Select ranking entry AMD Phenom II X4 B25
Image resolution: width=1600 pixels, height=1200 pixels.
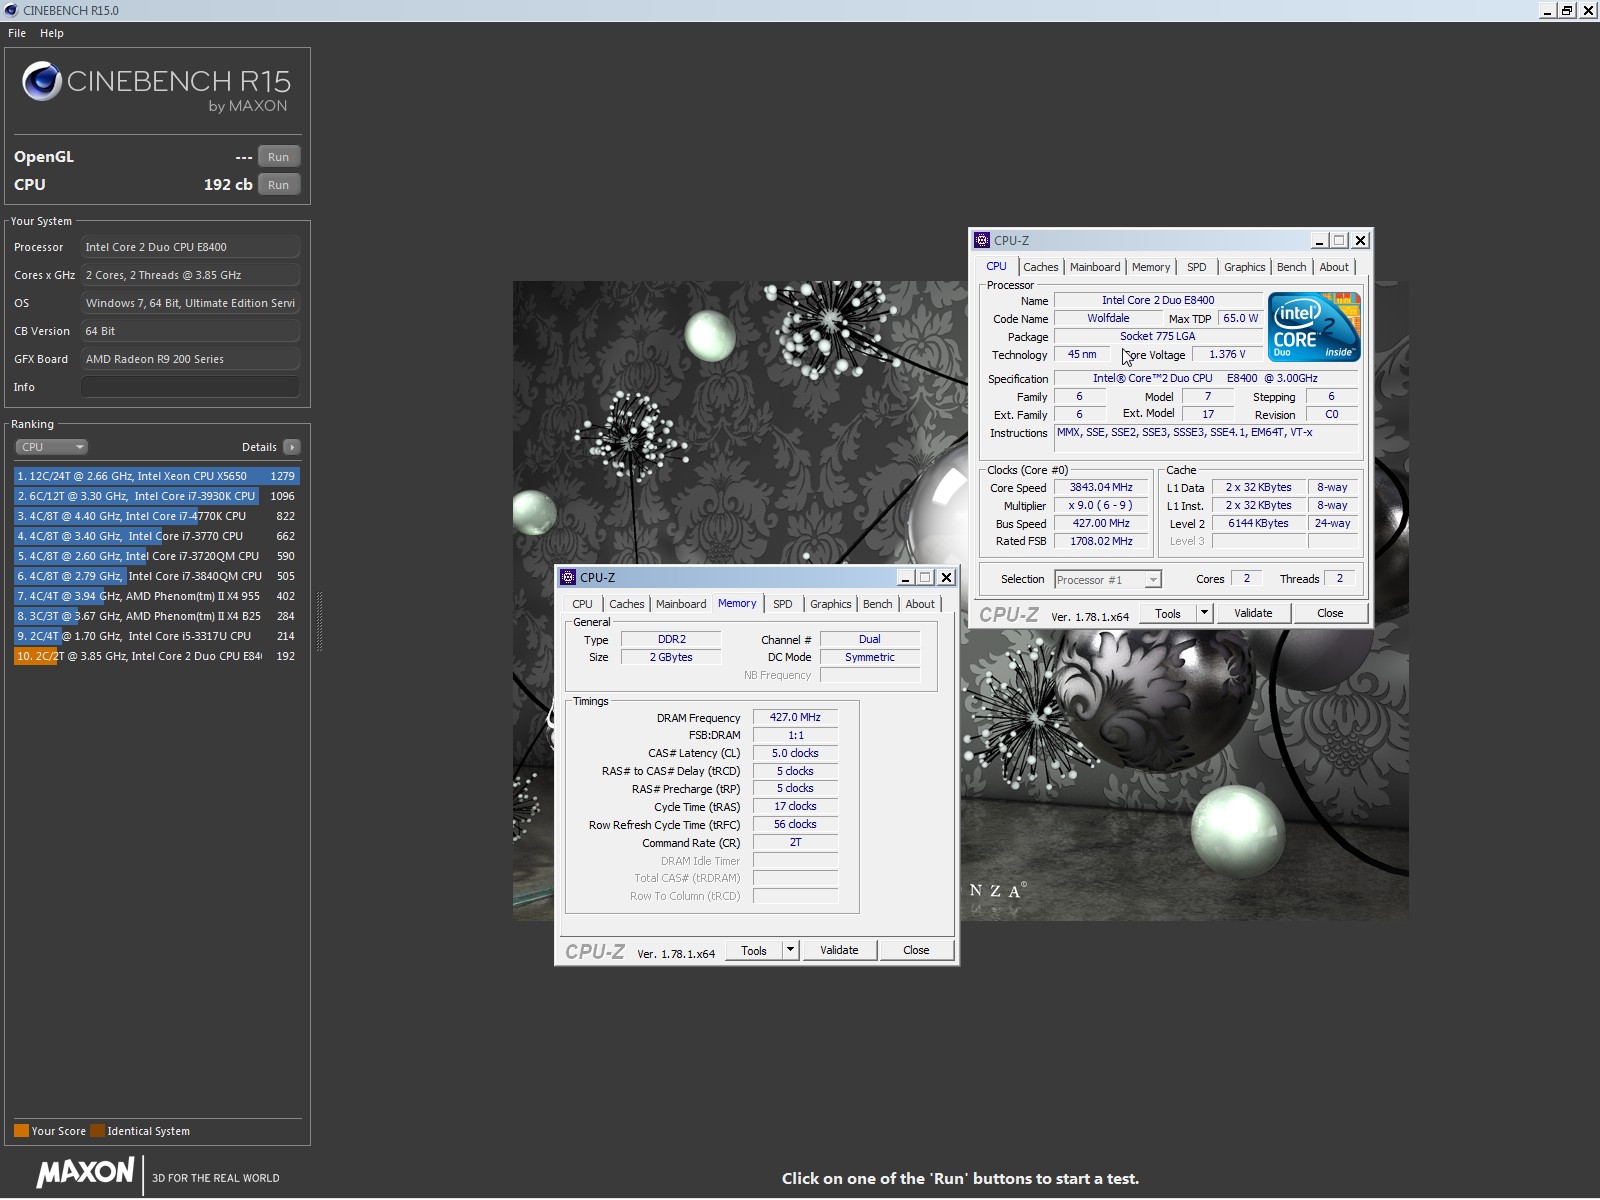point(157,616)
